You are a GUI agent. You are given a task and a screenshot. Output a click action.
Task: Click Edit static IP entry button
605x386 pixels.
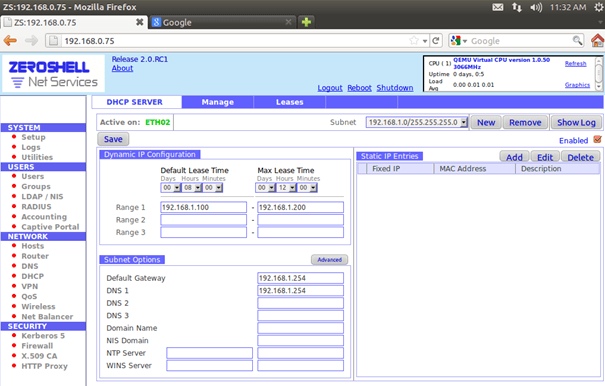pos(545,157)
